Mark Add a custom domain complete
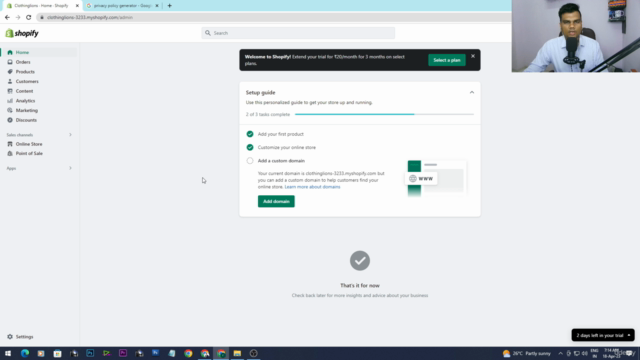 250,161
